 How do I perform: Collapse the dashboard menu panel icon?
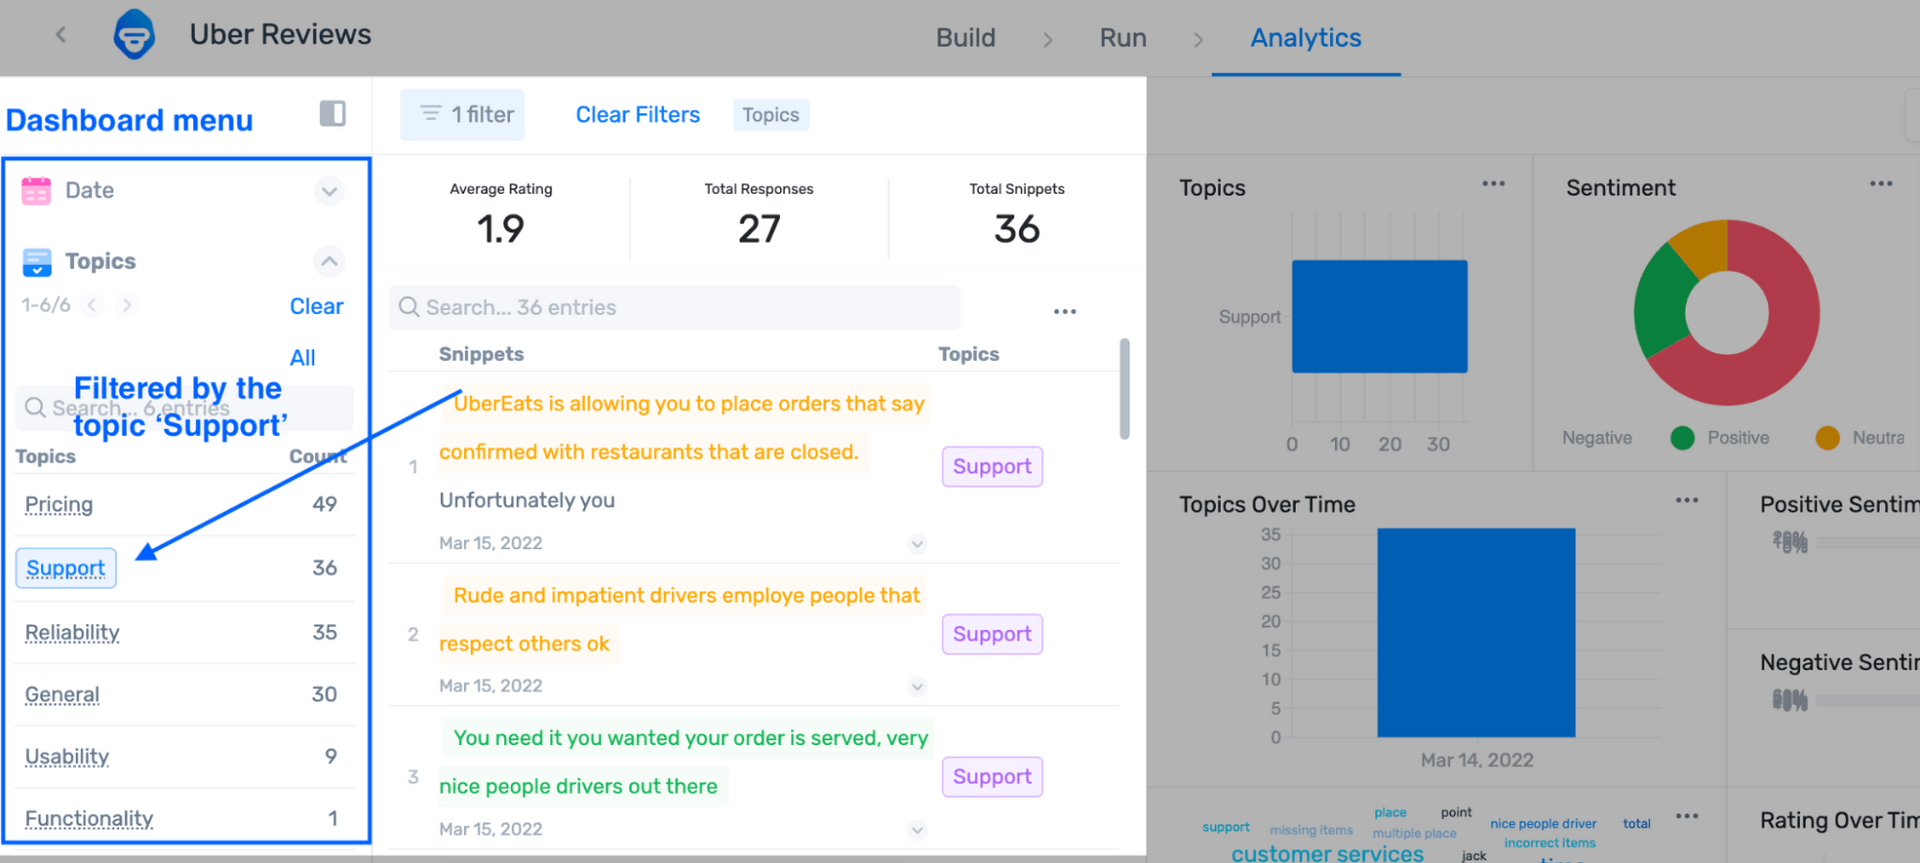[x=332, y=114]
